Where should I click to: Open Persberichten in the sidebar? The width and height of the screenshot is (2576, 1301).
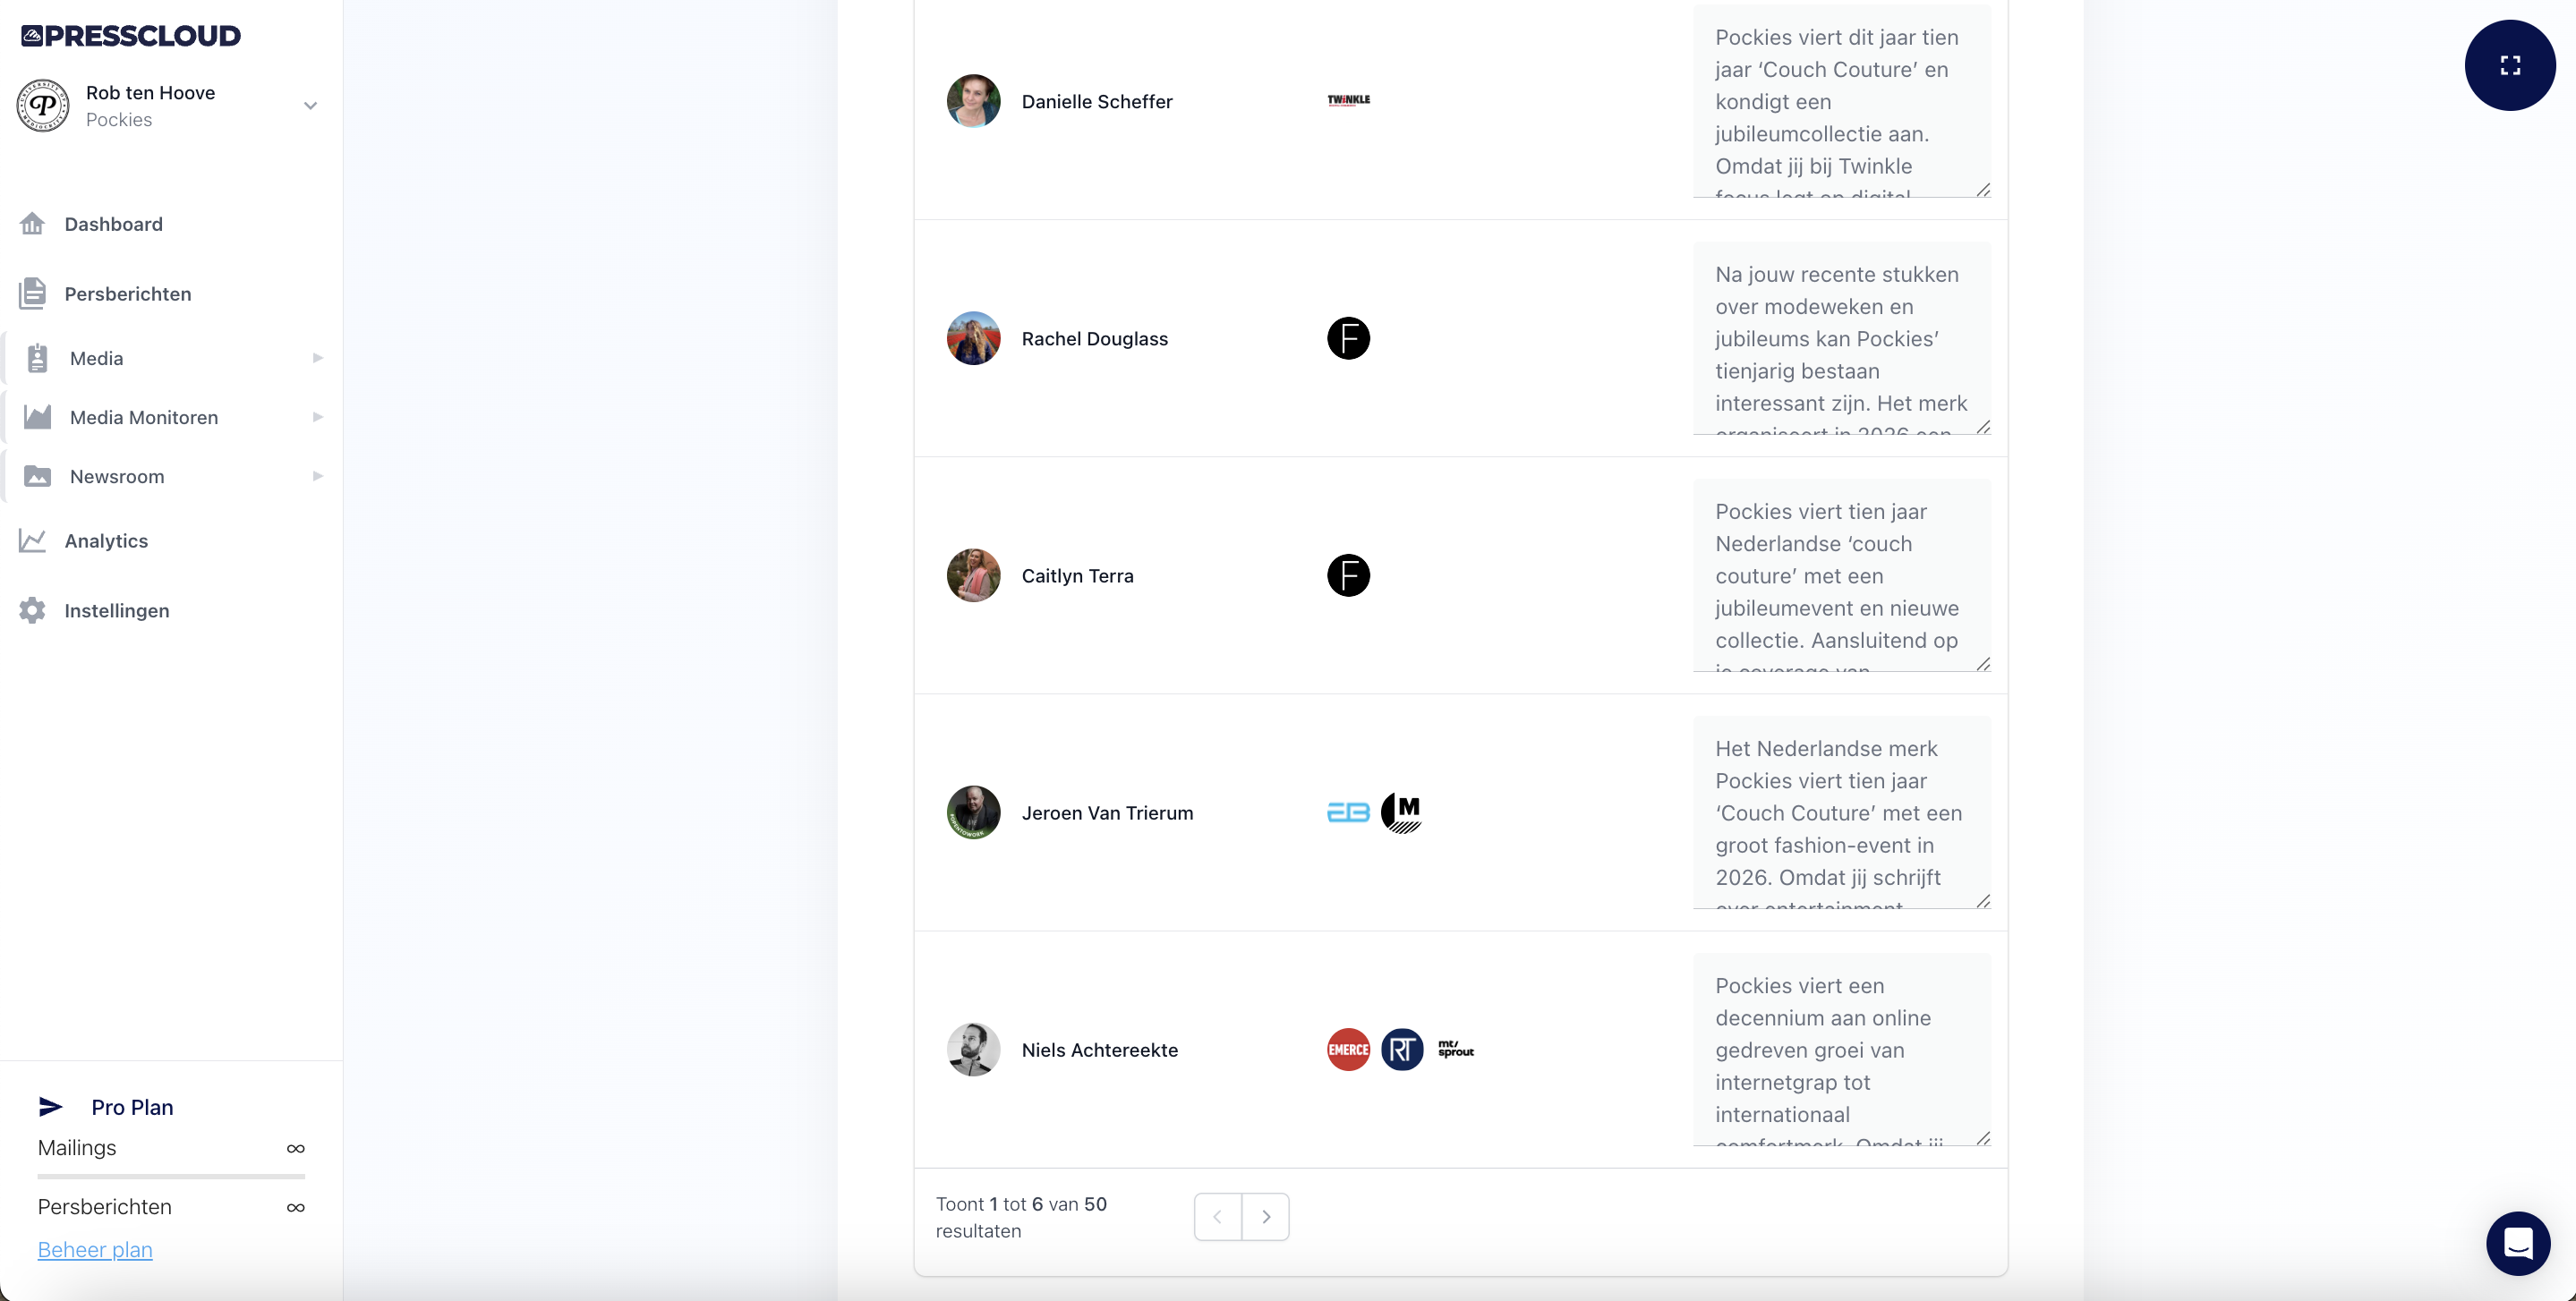tap(127, 294)
